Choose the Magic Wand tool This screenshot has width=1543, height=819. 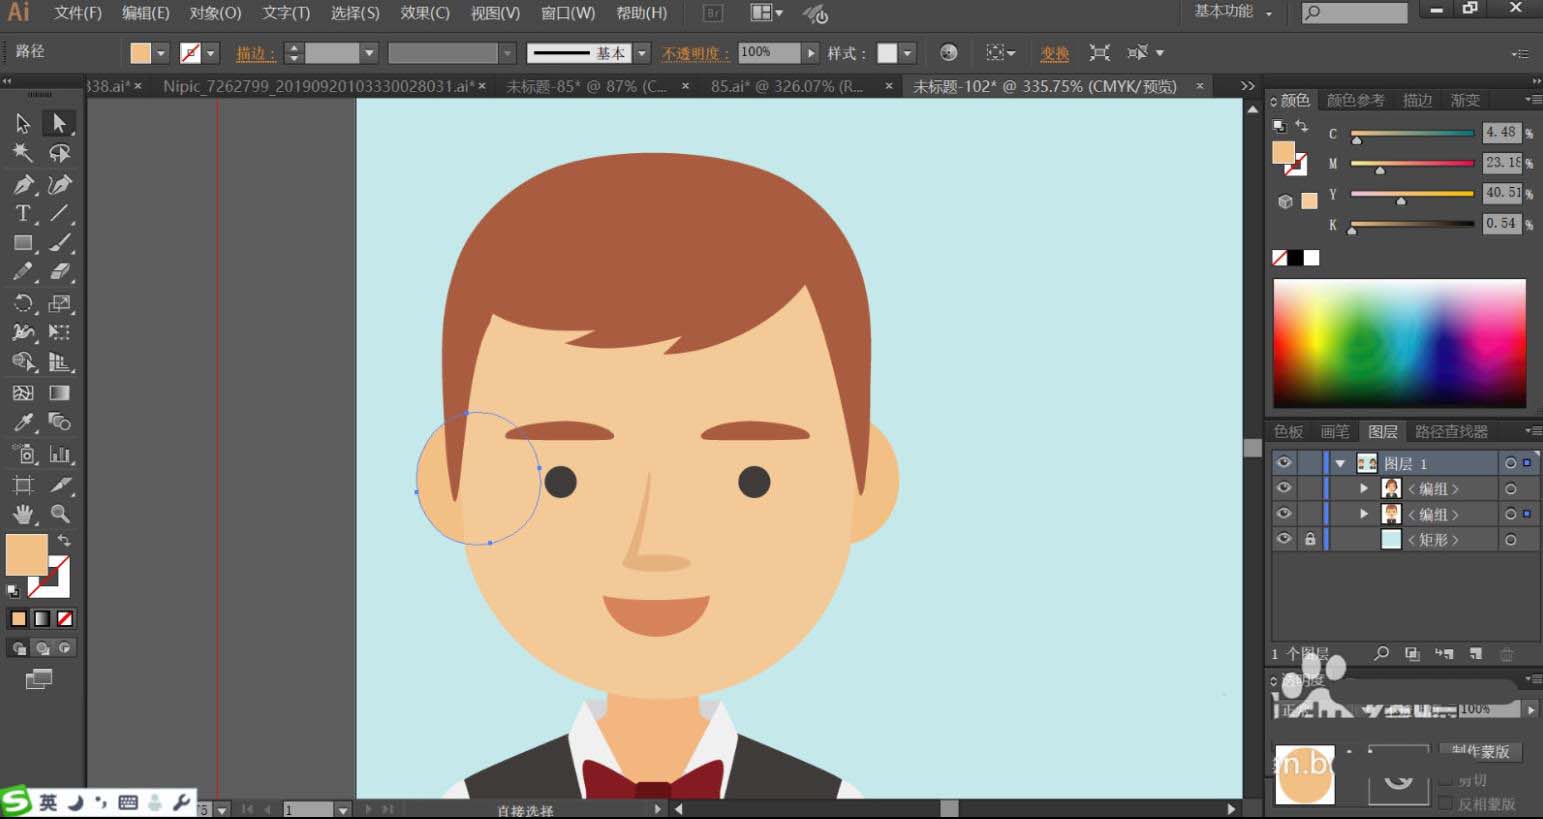point(22,153)
